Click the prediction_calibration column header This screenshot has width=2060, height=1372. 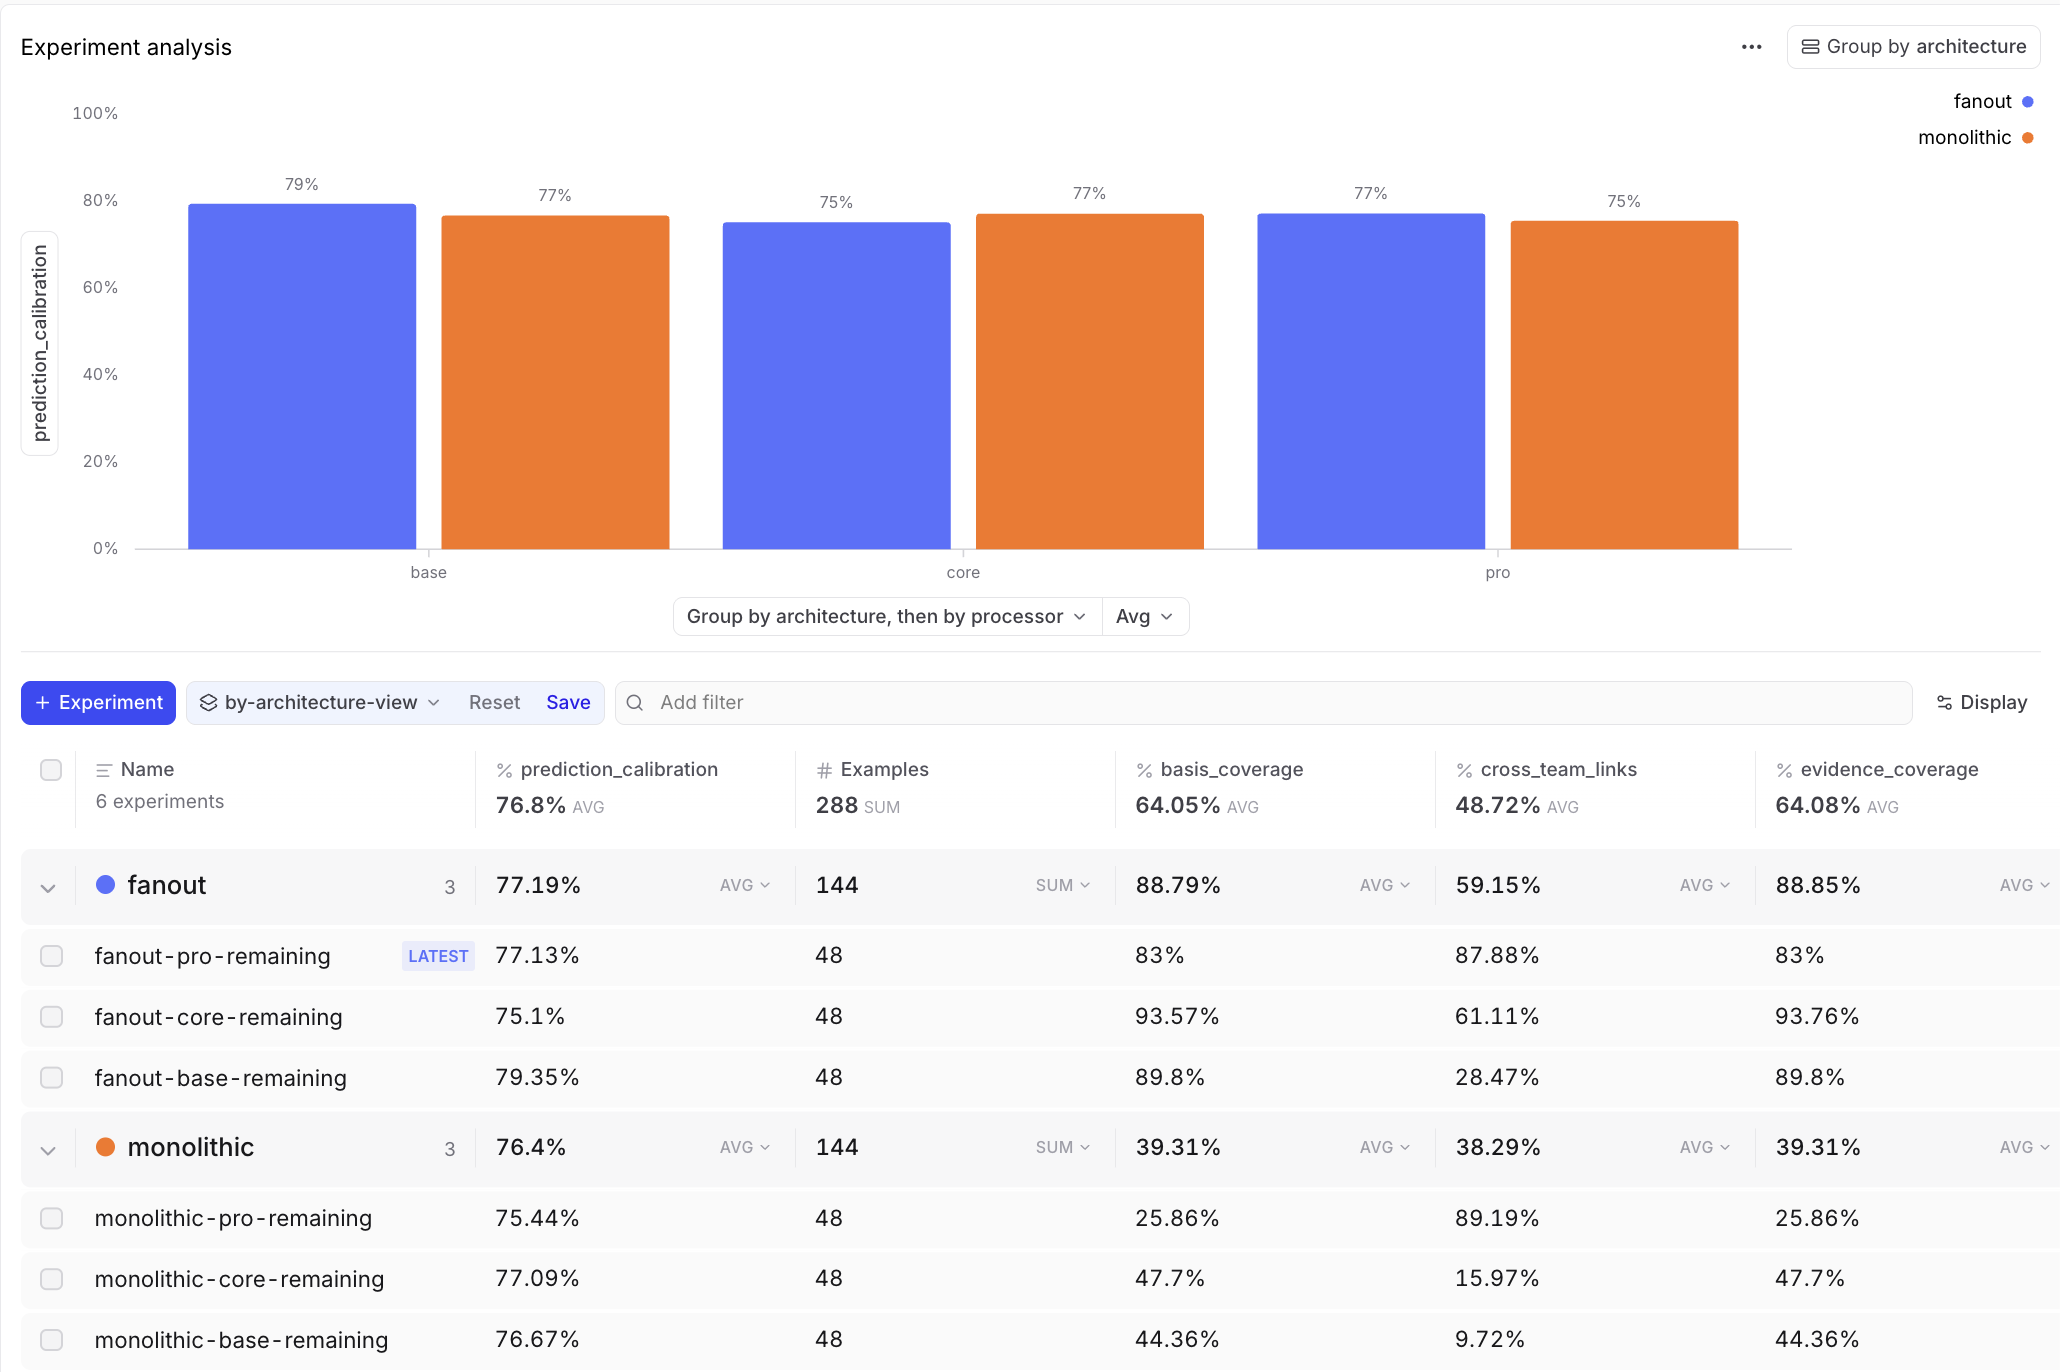click(x=619, y=770)
